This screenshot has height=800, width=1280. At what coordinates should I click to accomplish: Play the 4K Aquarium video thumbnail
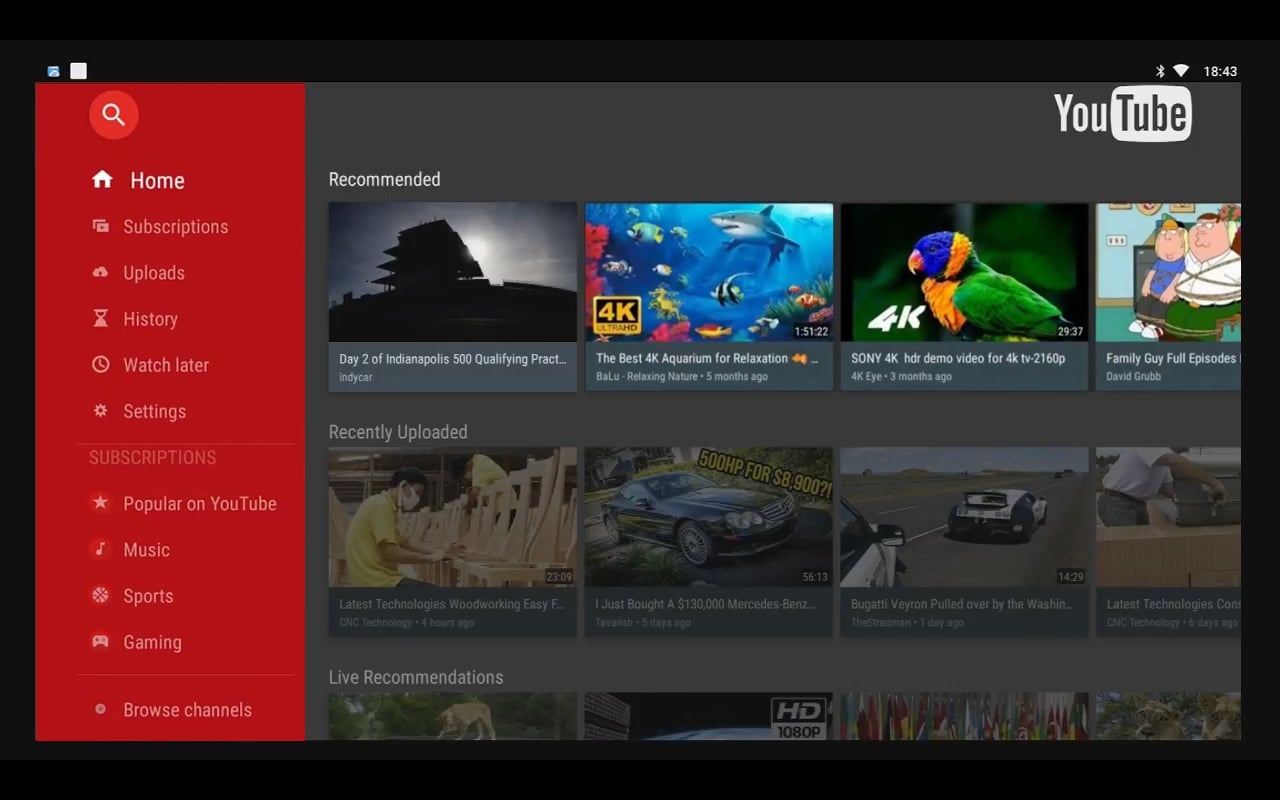click(709, 273)
